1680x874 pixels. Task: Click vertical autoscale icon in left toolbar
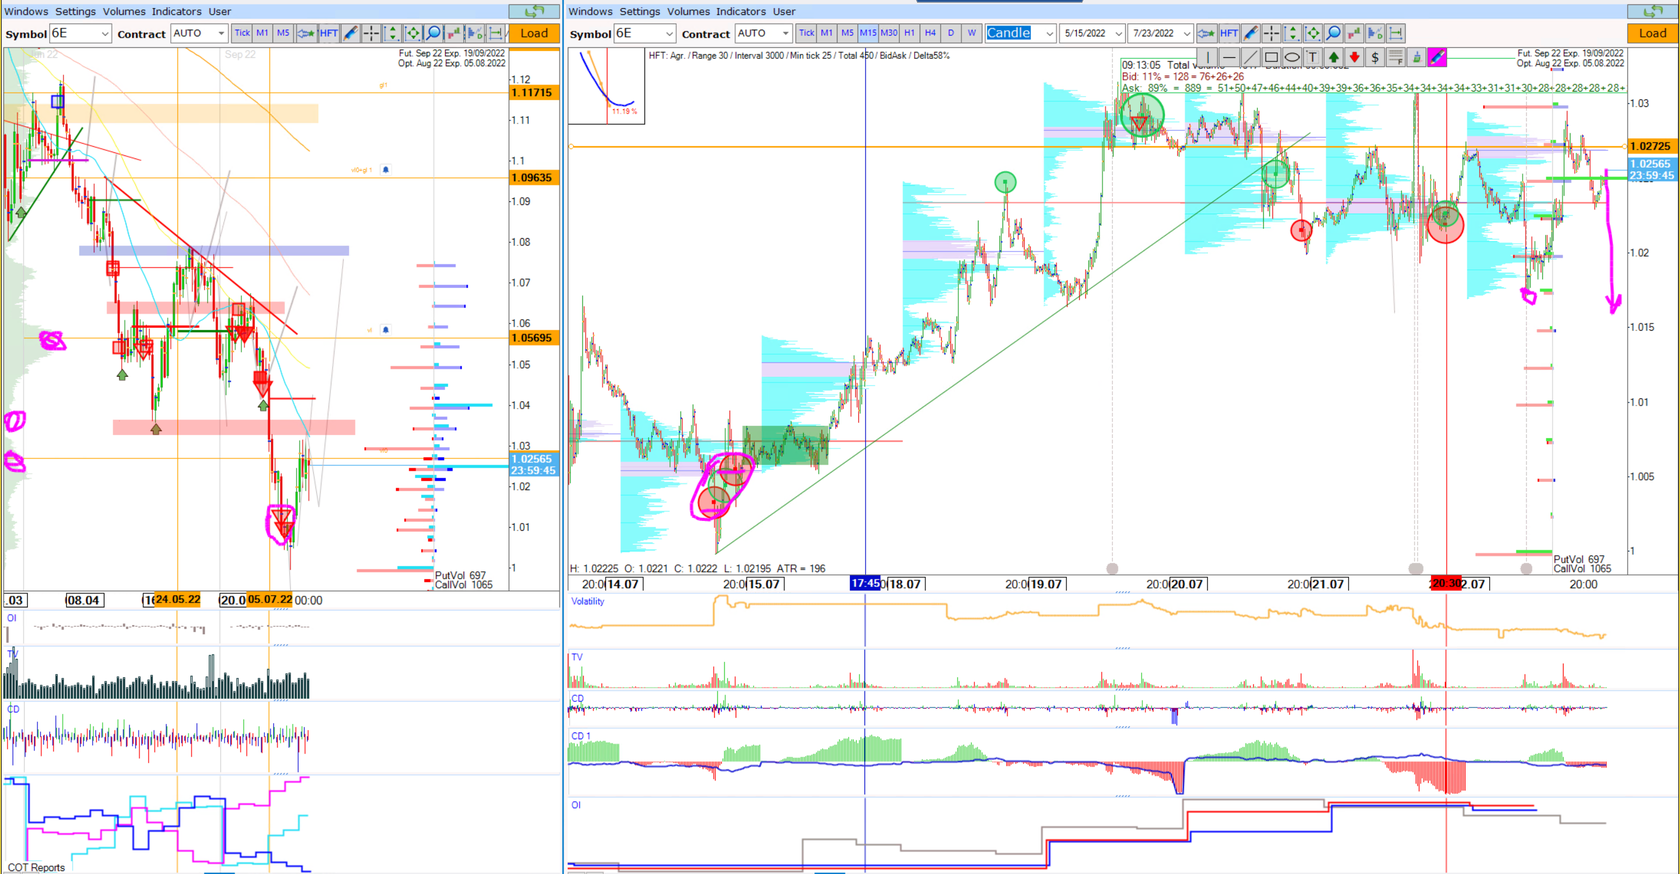coord(392,33)
